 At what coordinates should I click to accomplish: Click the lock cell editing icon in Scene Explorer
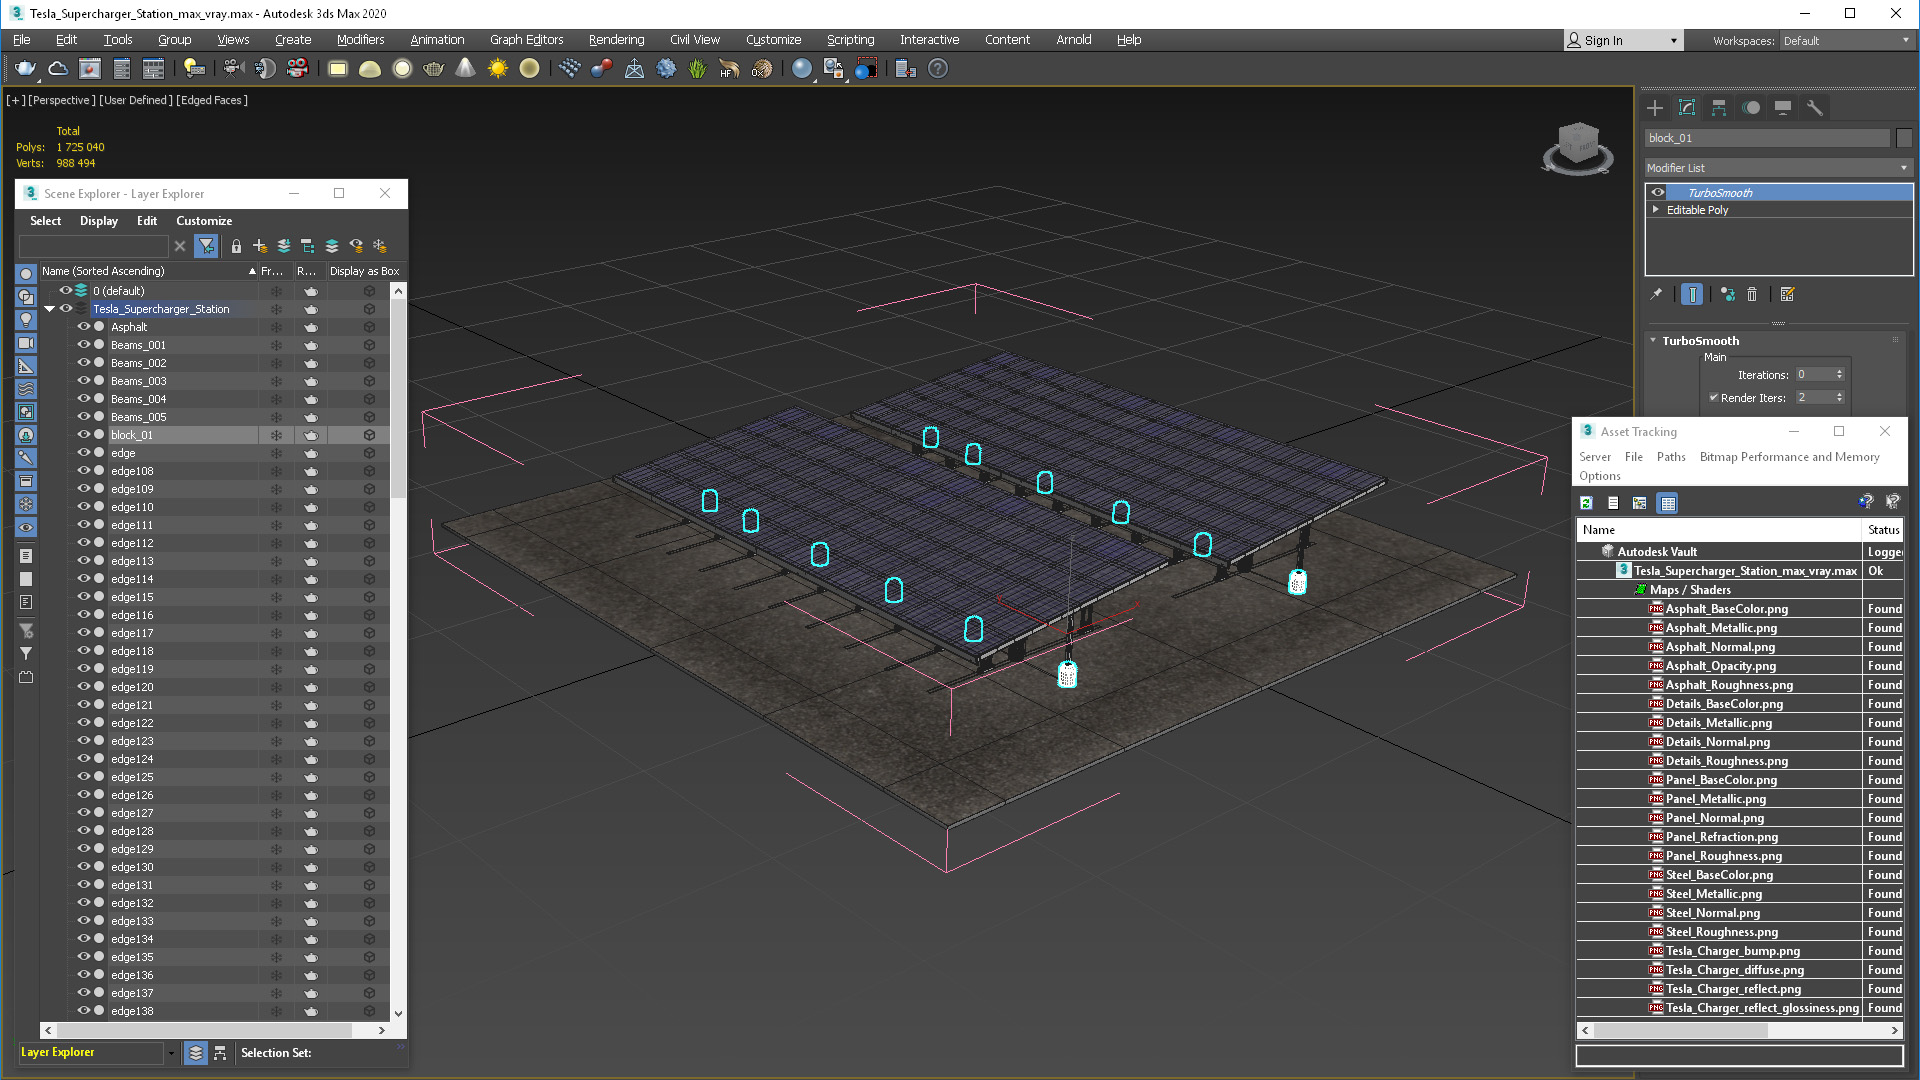click(x=236, y=246)
